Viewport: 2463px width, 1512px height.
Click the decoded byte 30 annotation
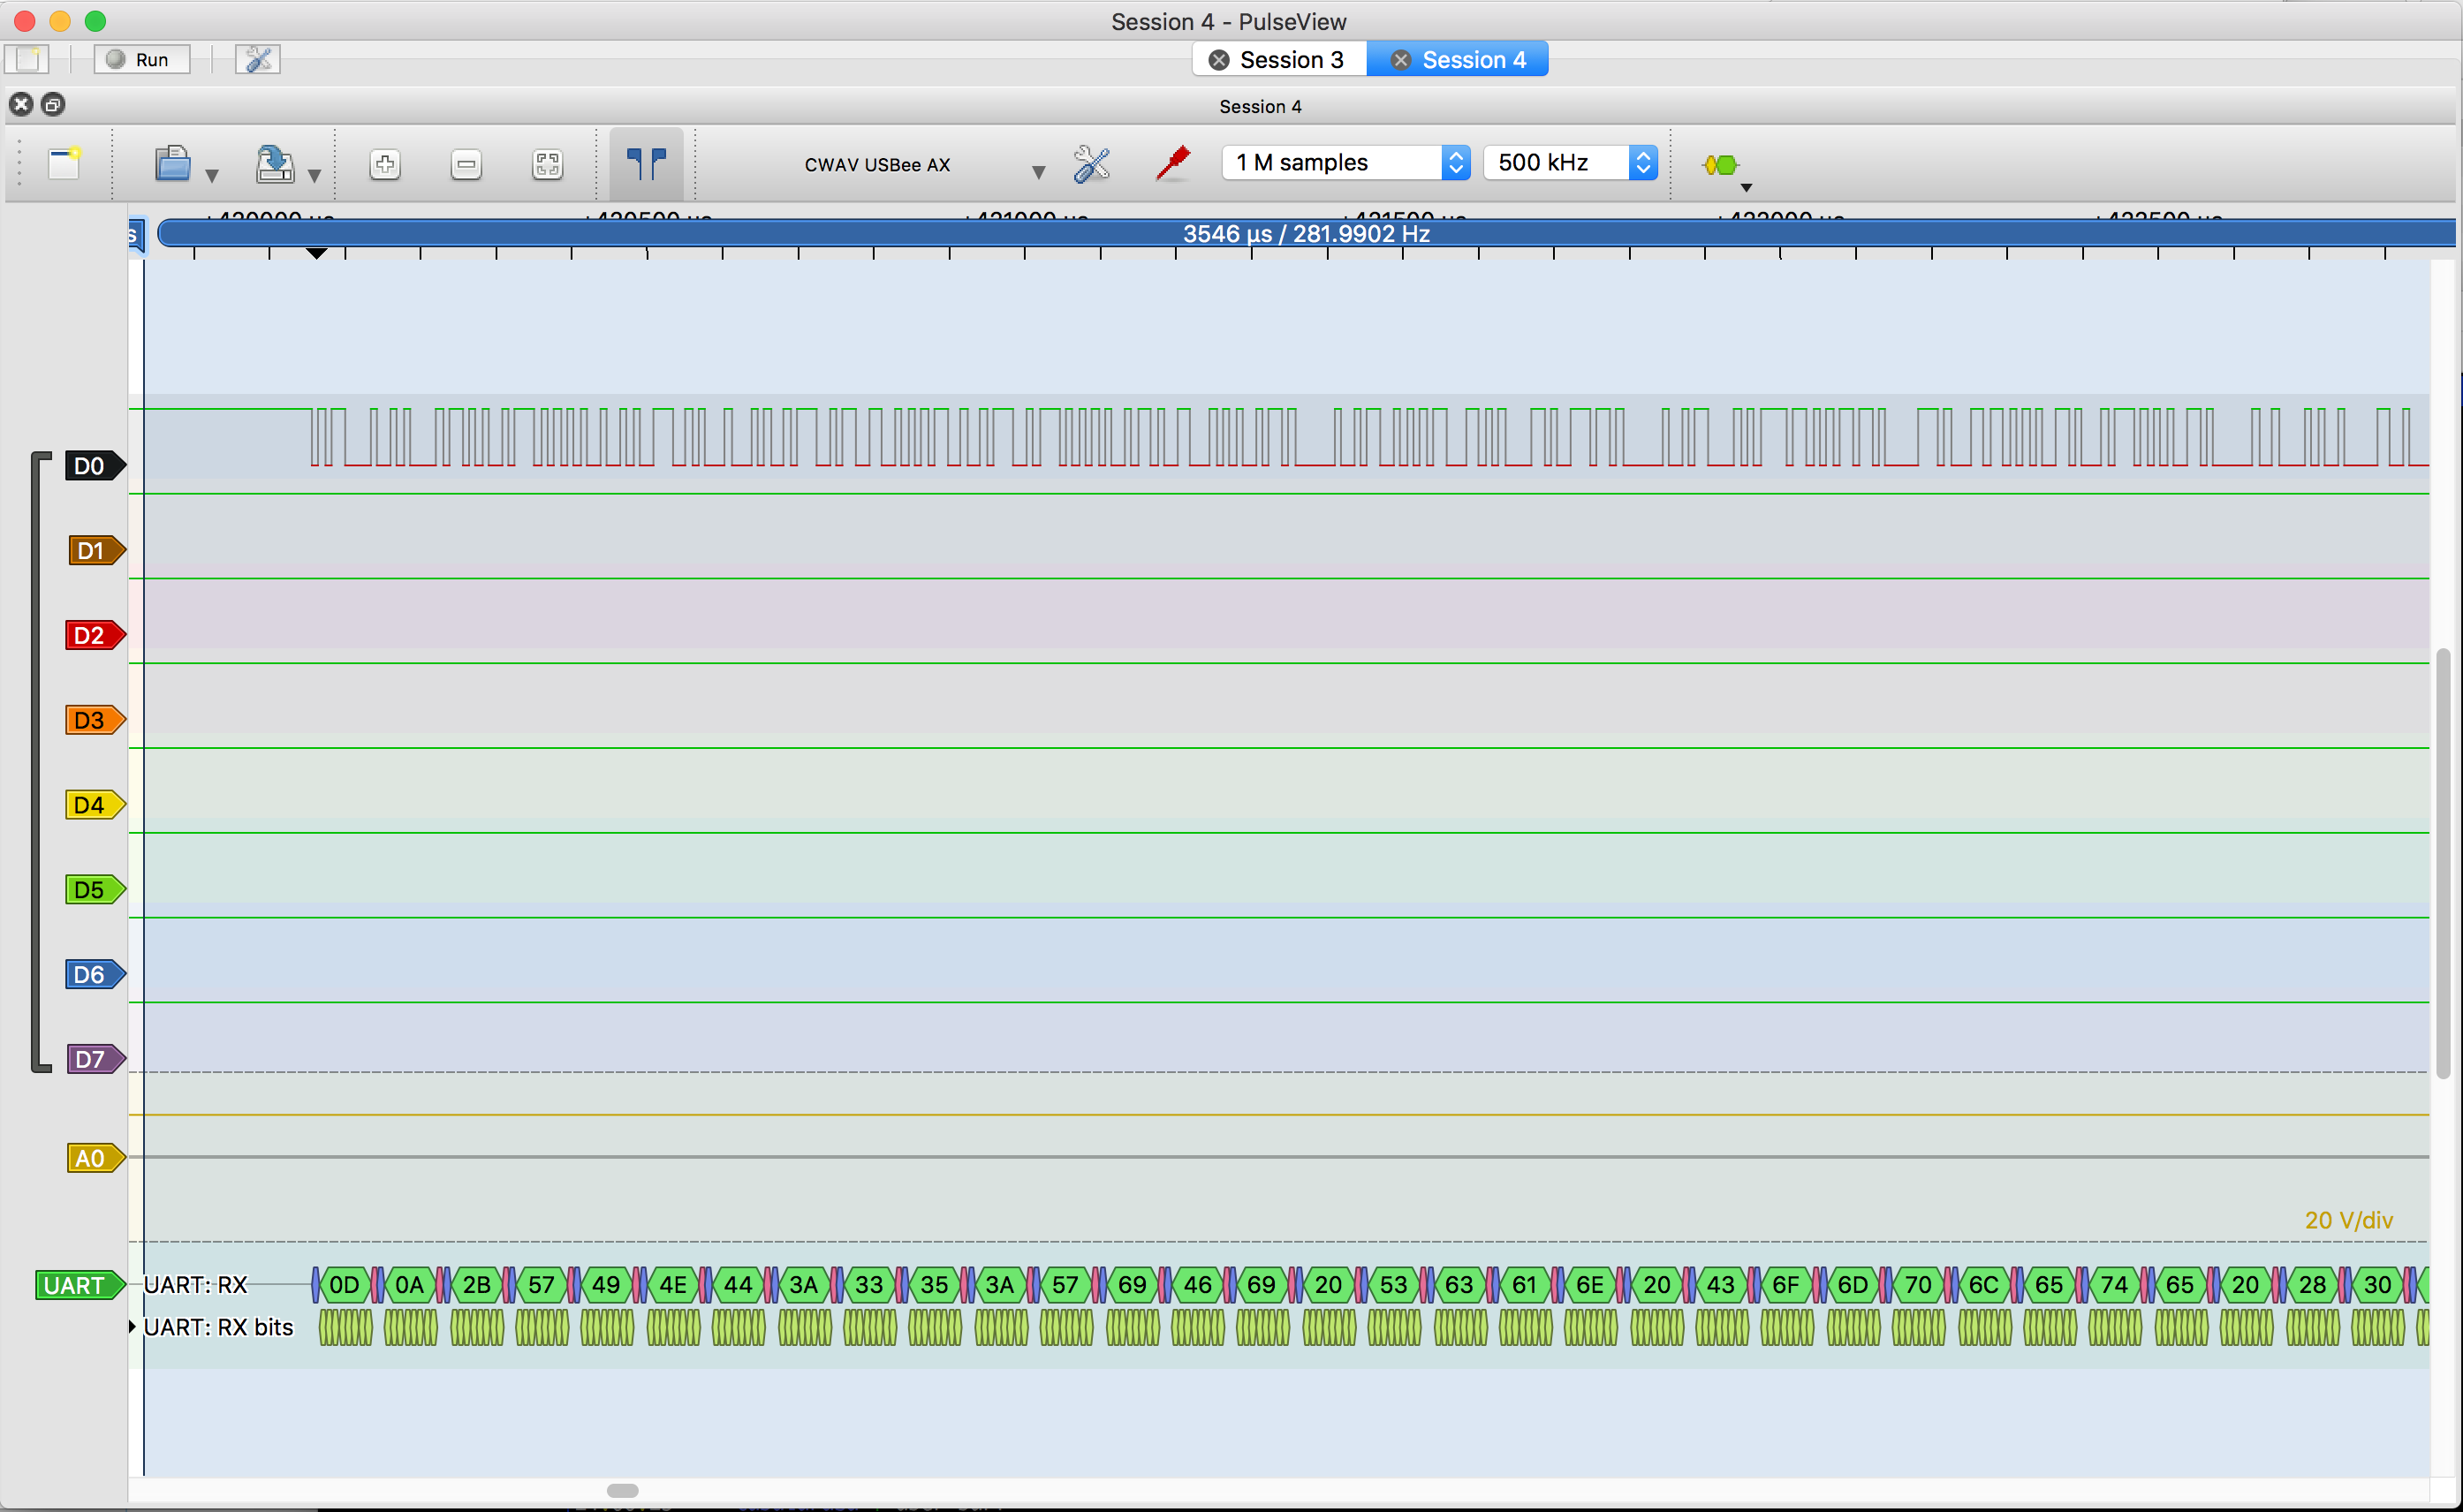(x=2378, y=1285)
